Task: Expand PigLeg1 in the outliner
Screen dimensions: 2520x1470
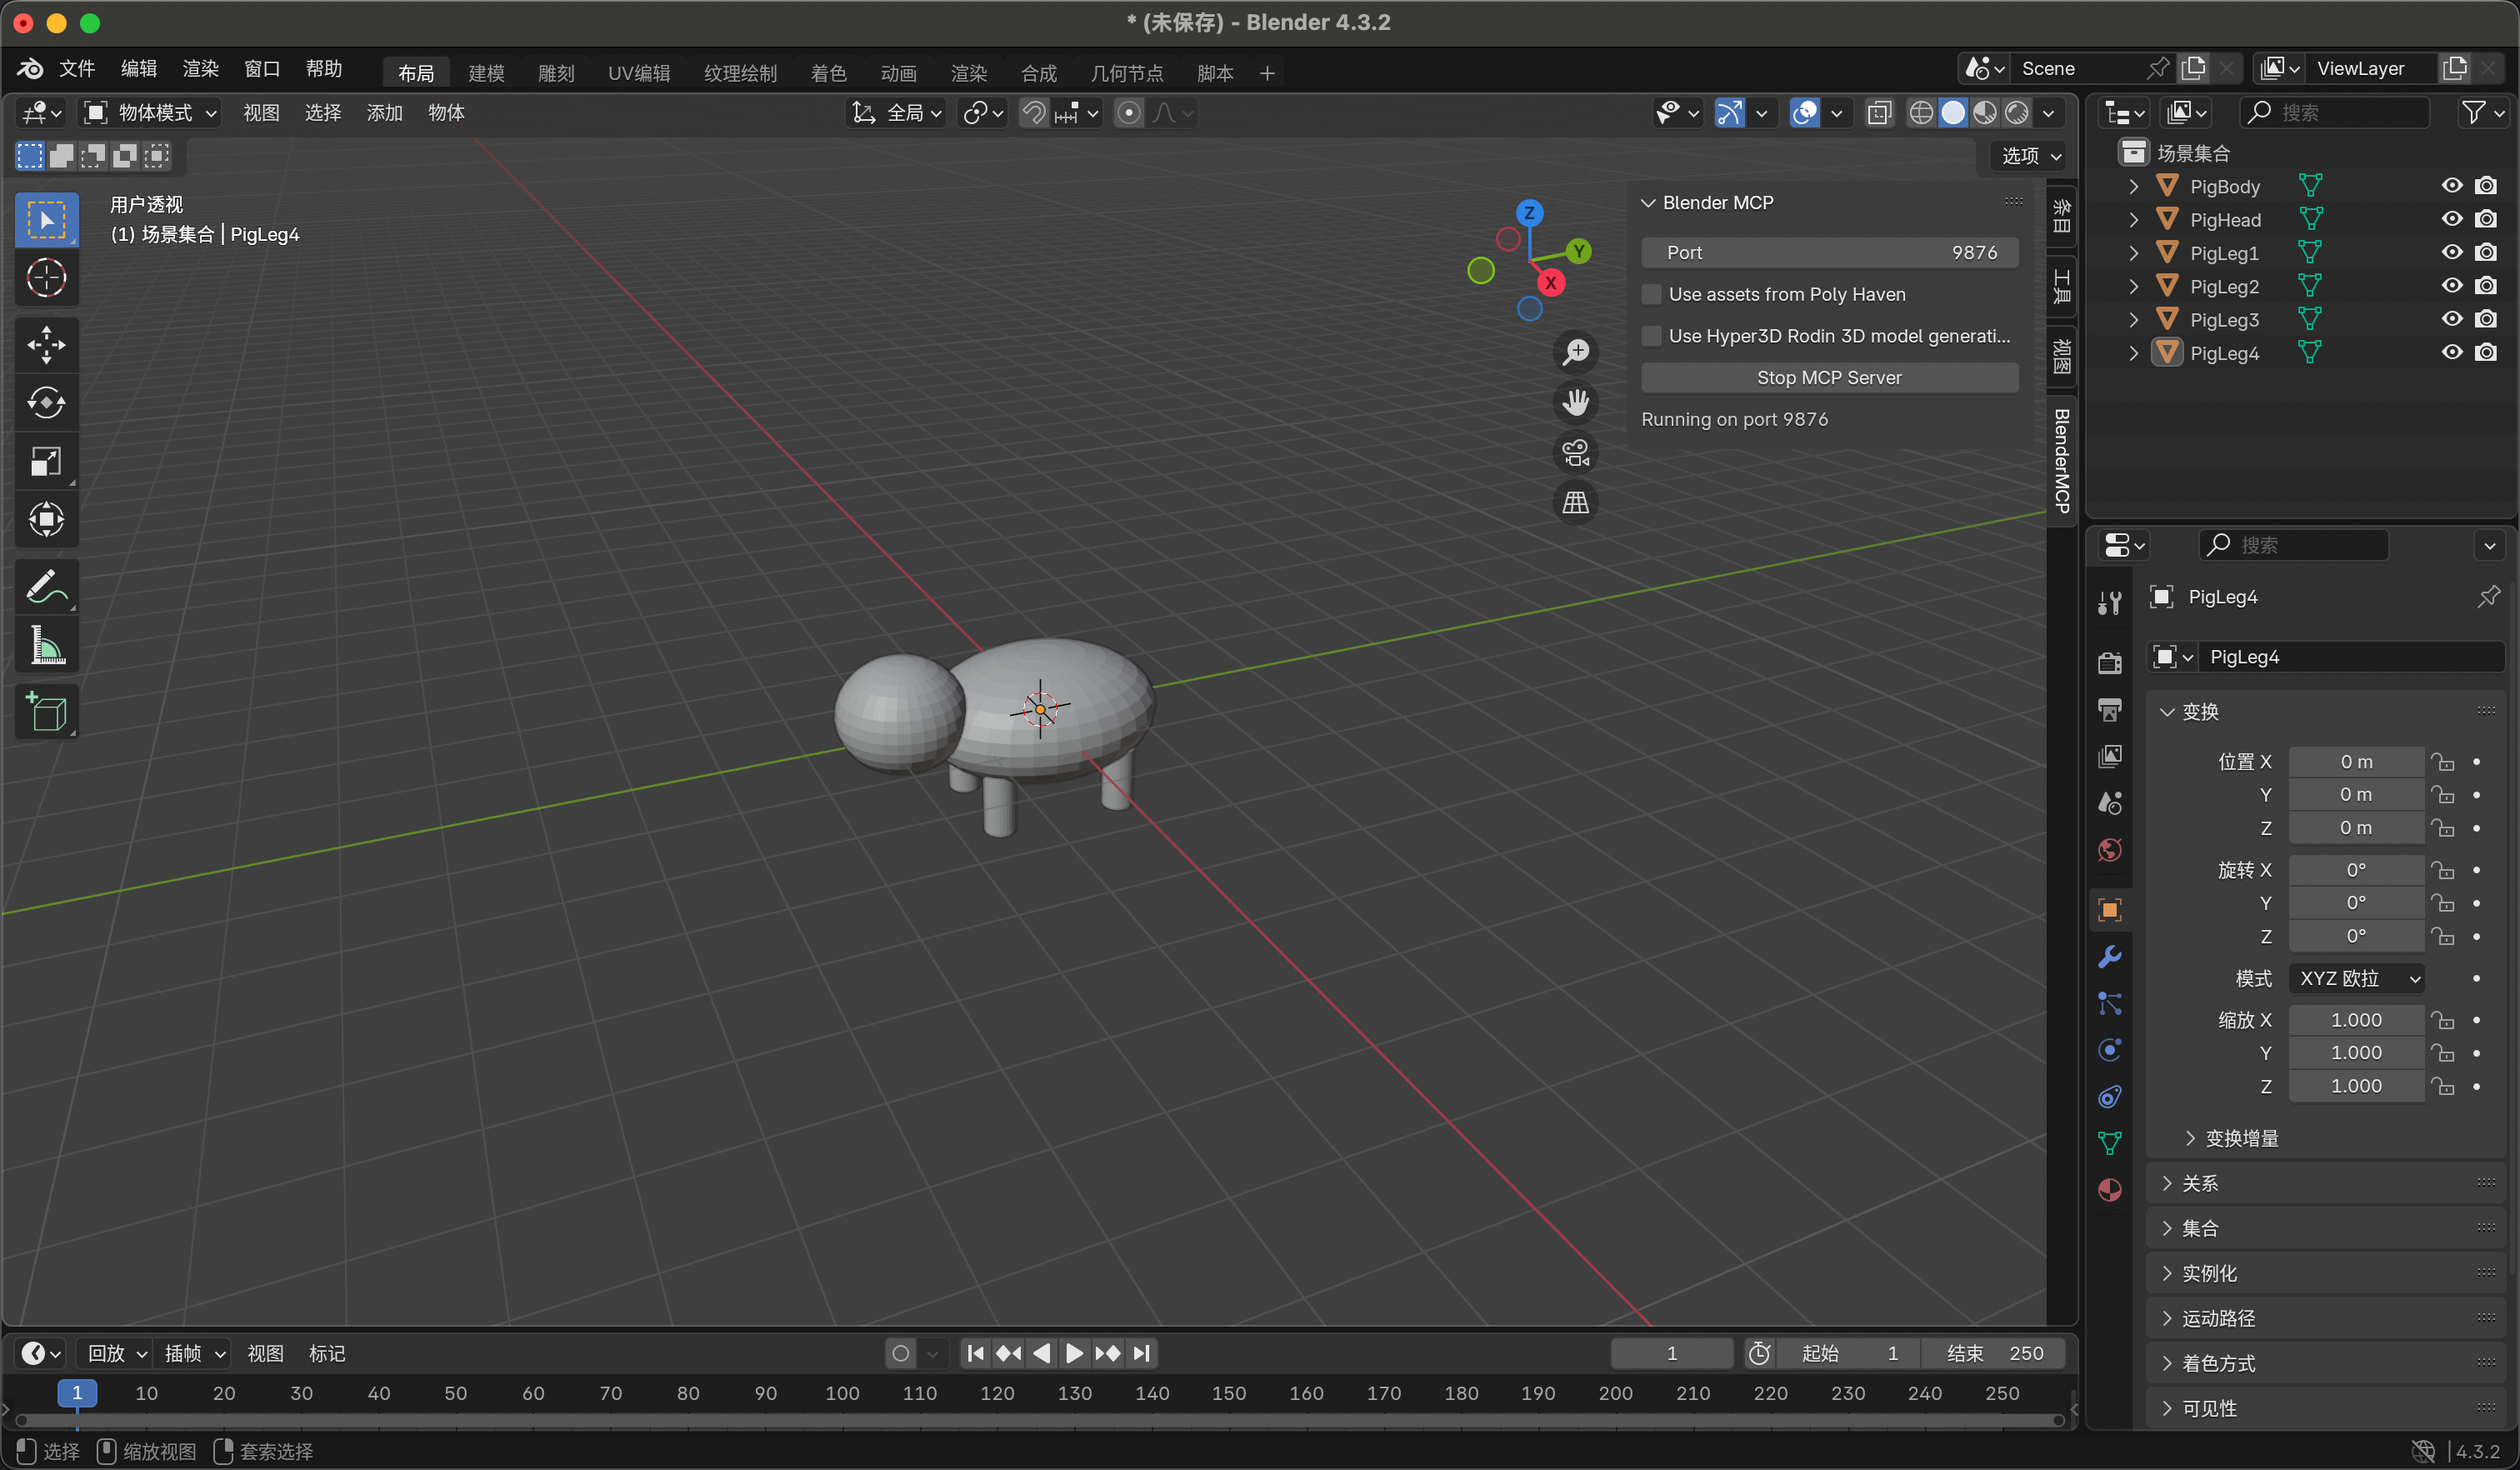Action: tap(2134, 253)
